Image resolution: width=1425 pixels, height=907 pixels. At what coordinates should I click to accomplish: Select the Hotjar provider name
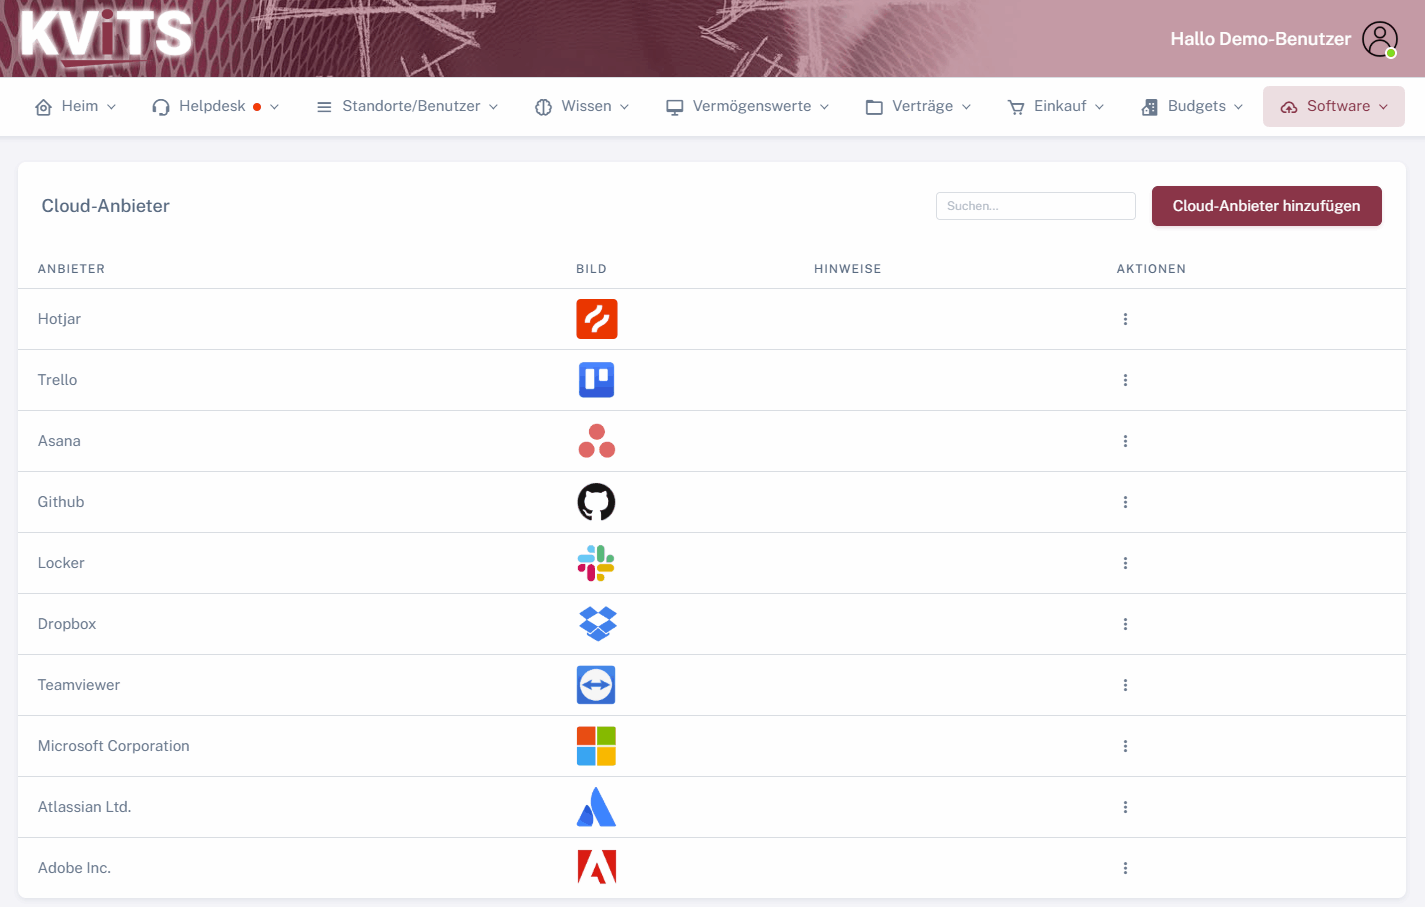coord(59,319)
